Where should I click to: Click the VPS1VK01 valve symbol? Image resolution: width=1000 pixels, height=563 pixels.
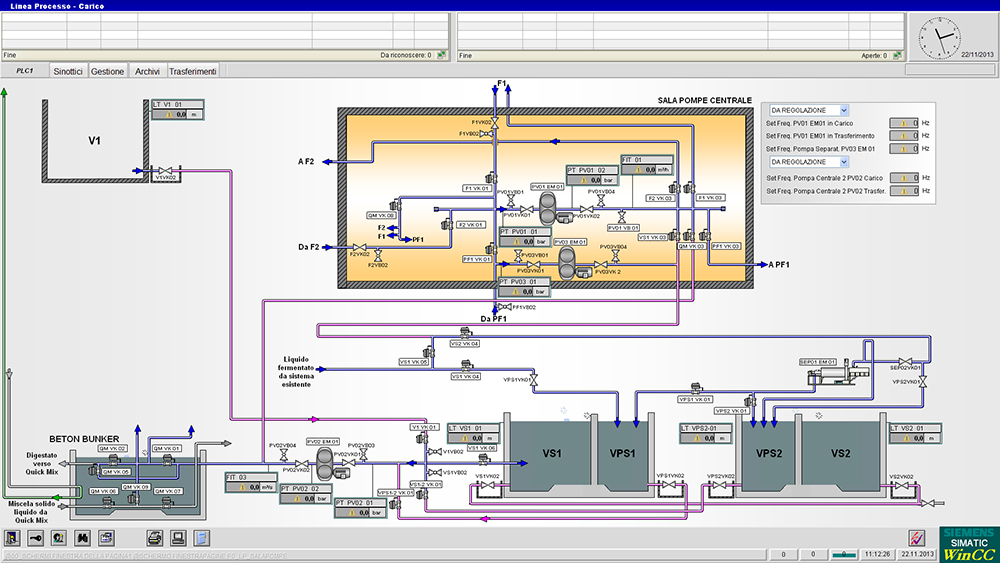[534, 380]
